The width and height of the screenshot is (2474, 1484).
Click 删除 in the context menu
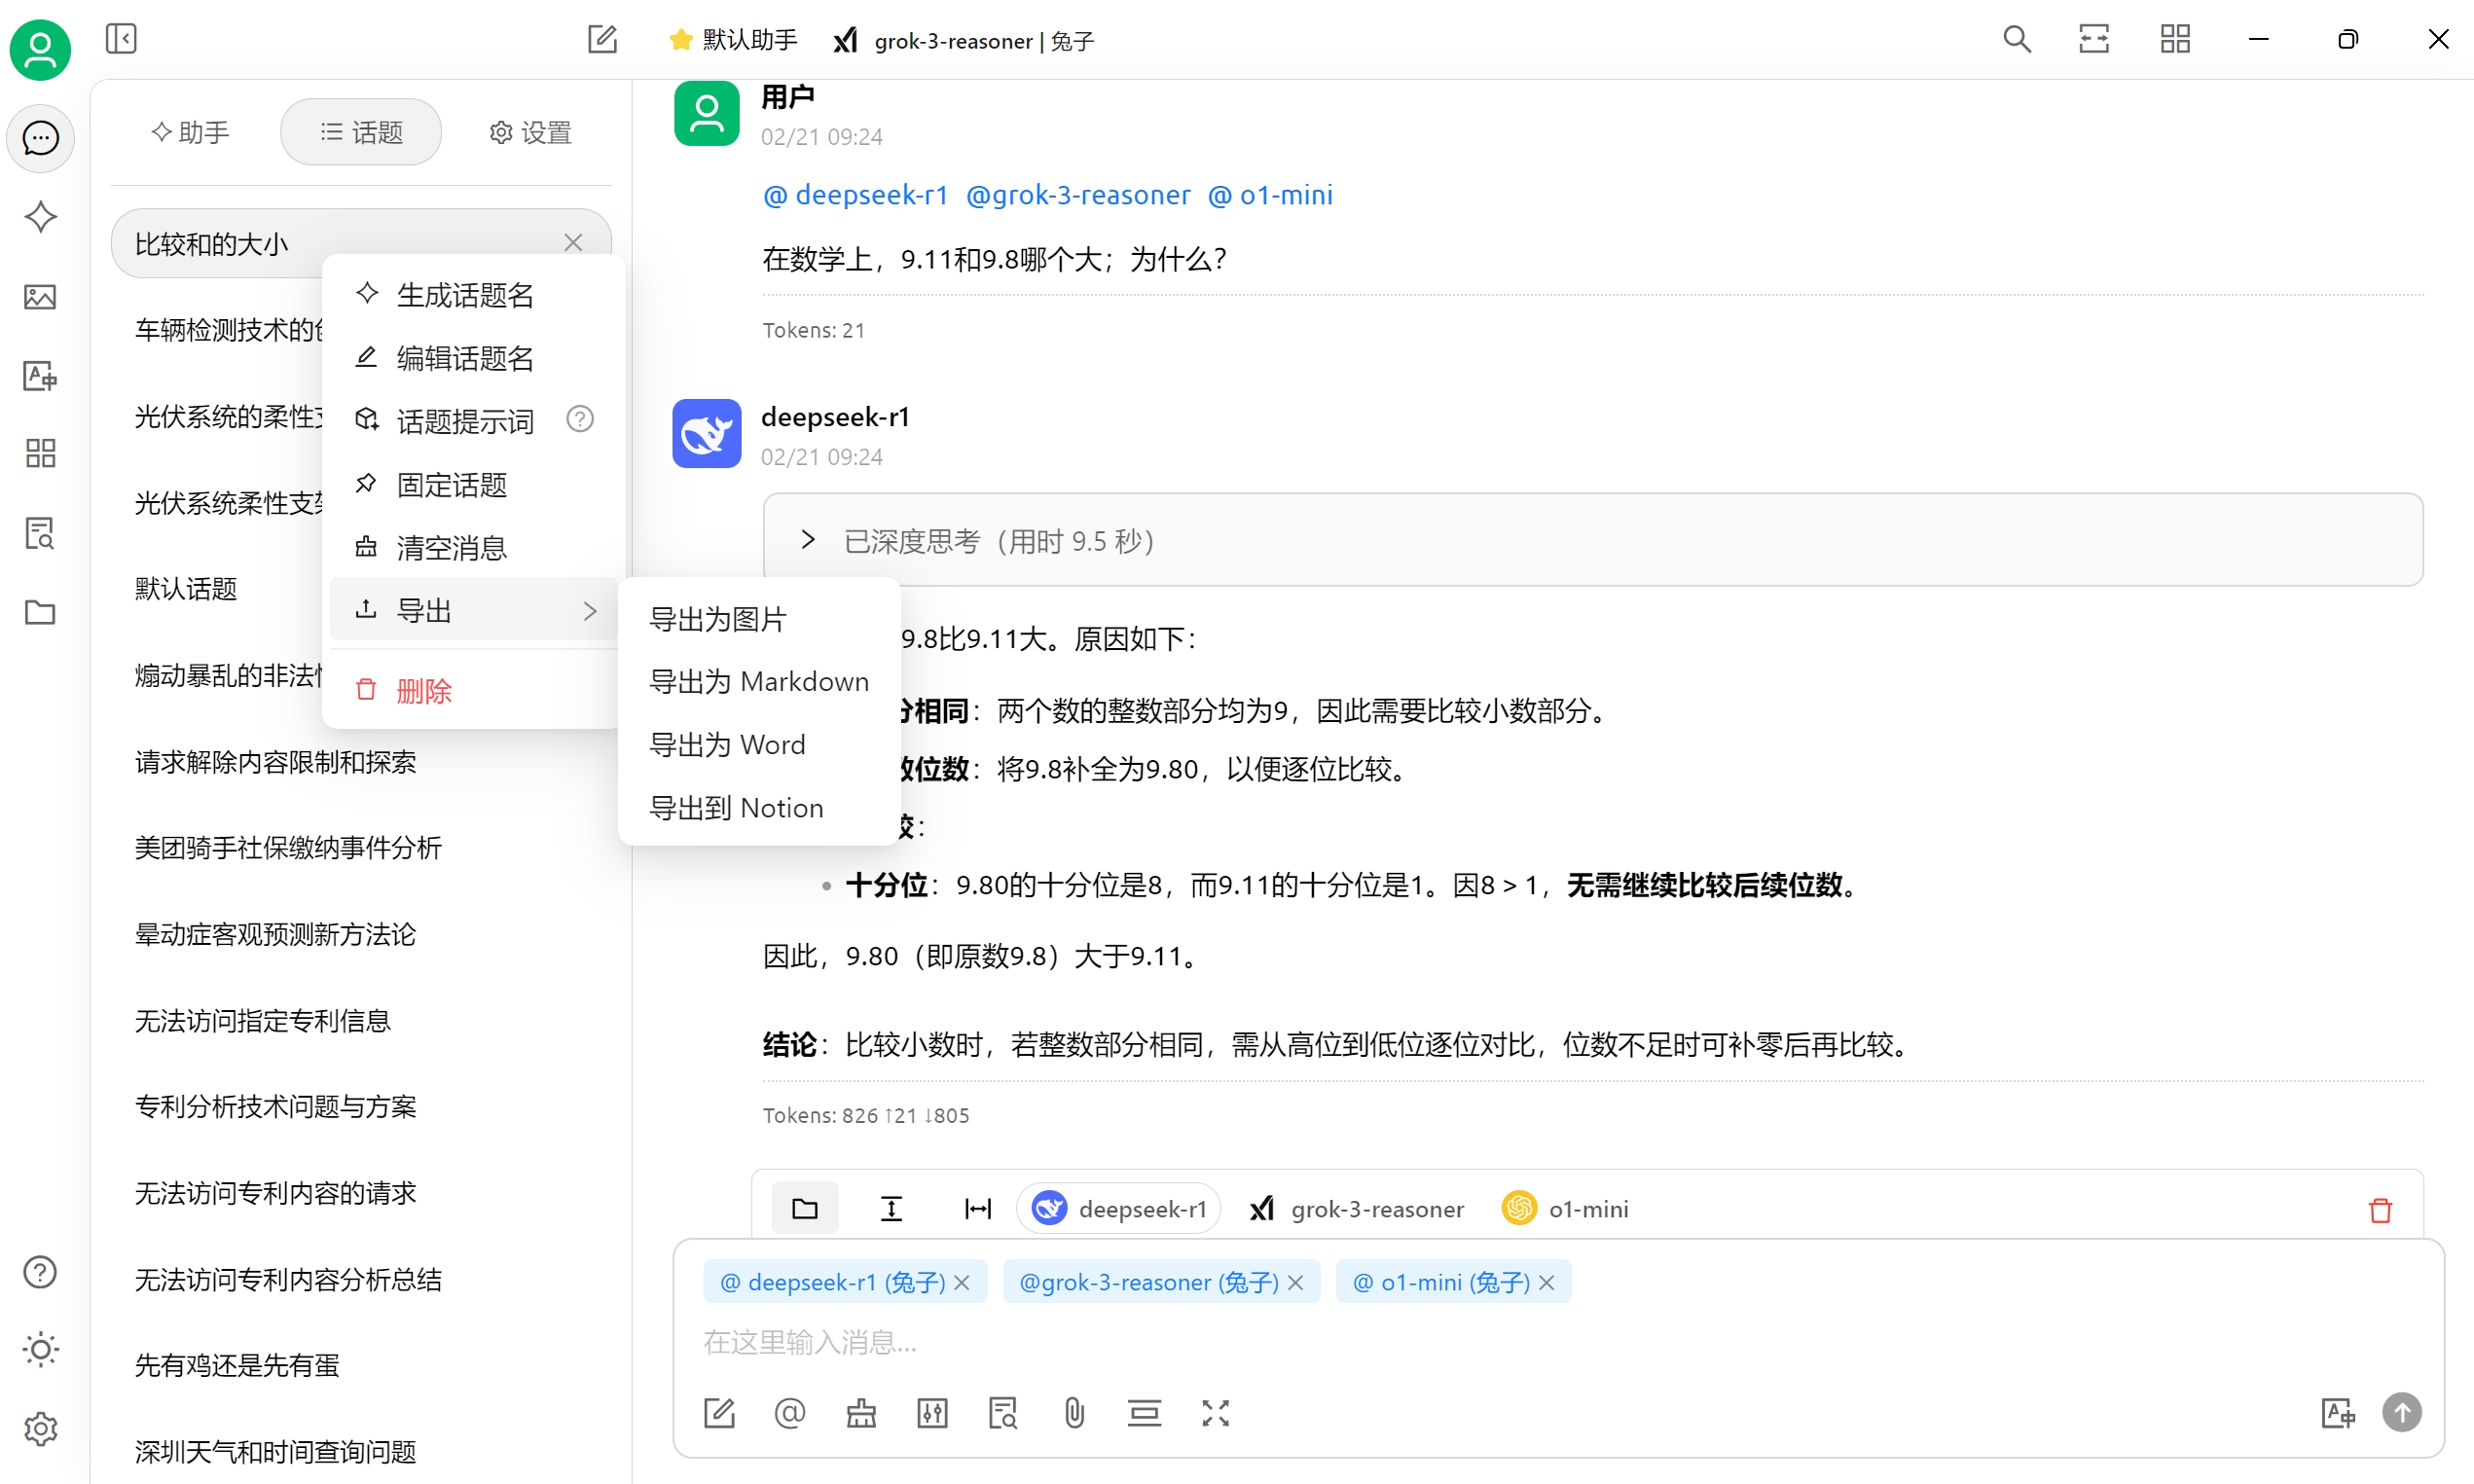click(x=423, y=690)
